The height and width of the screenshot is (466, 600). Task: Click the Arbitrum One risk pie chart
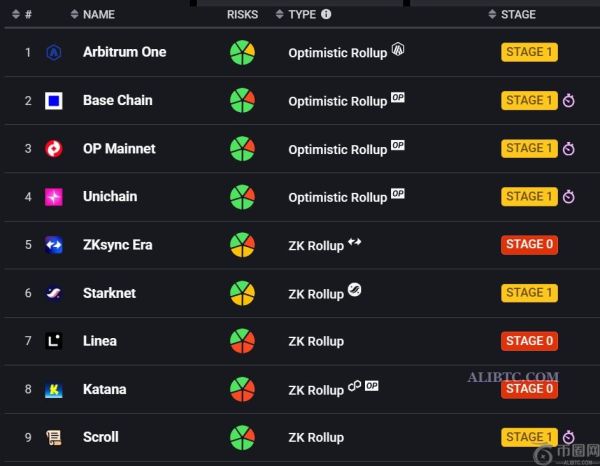(x=242, y=52)
